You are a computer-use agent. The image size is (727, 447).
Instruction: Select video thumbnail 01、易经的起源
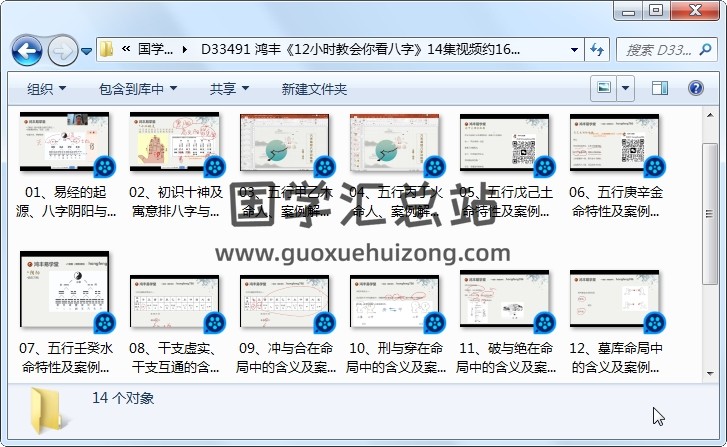click(64, 142)
